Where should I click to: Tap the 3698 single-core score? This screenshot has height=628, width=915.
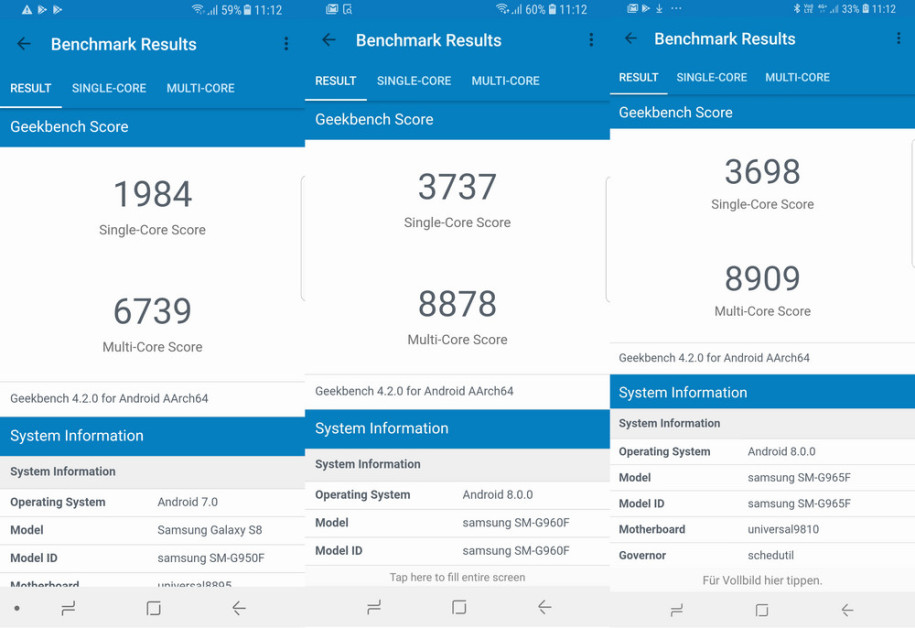click(762, 172)
